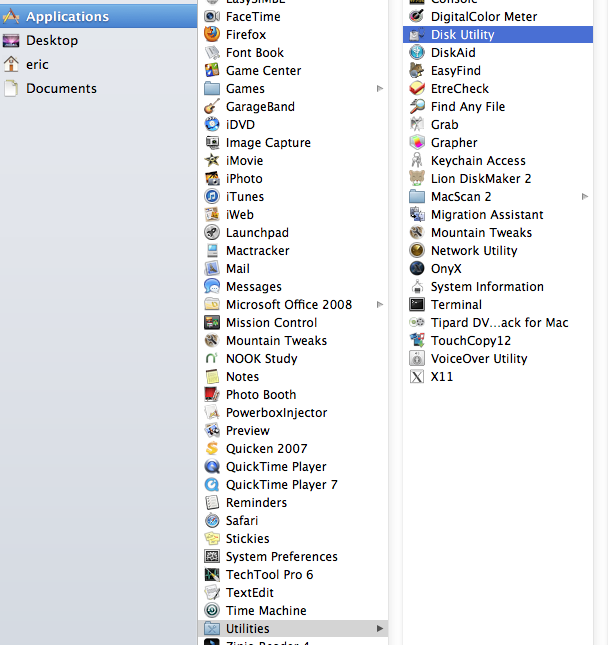
Task: Expand the Games folder arrow
Action: (380, 88)
